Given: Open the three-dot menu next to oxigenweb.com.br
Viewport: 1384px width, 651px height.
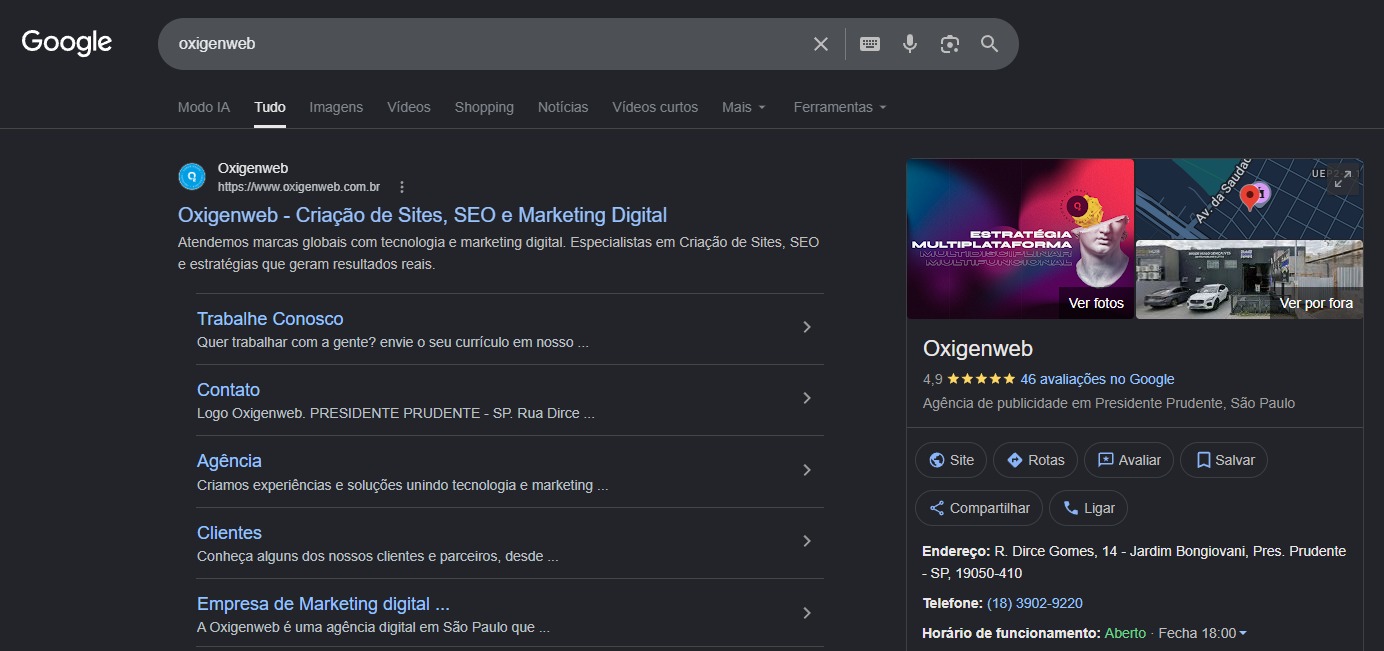Looking at the screenshot, I should click(x=402, y=187).
